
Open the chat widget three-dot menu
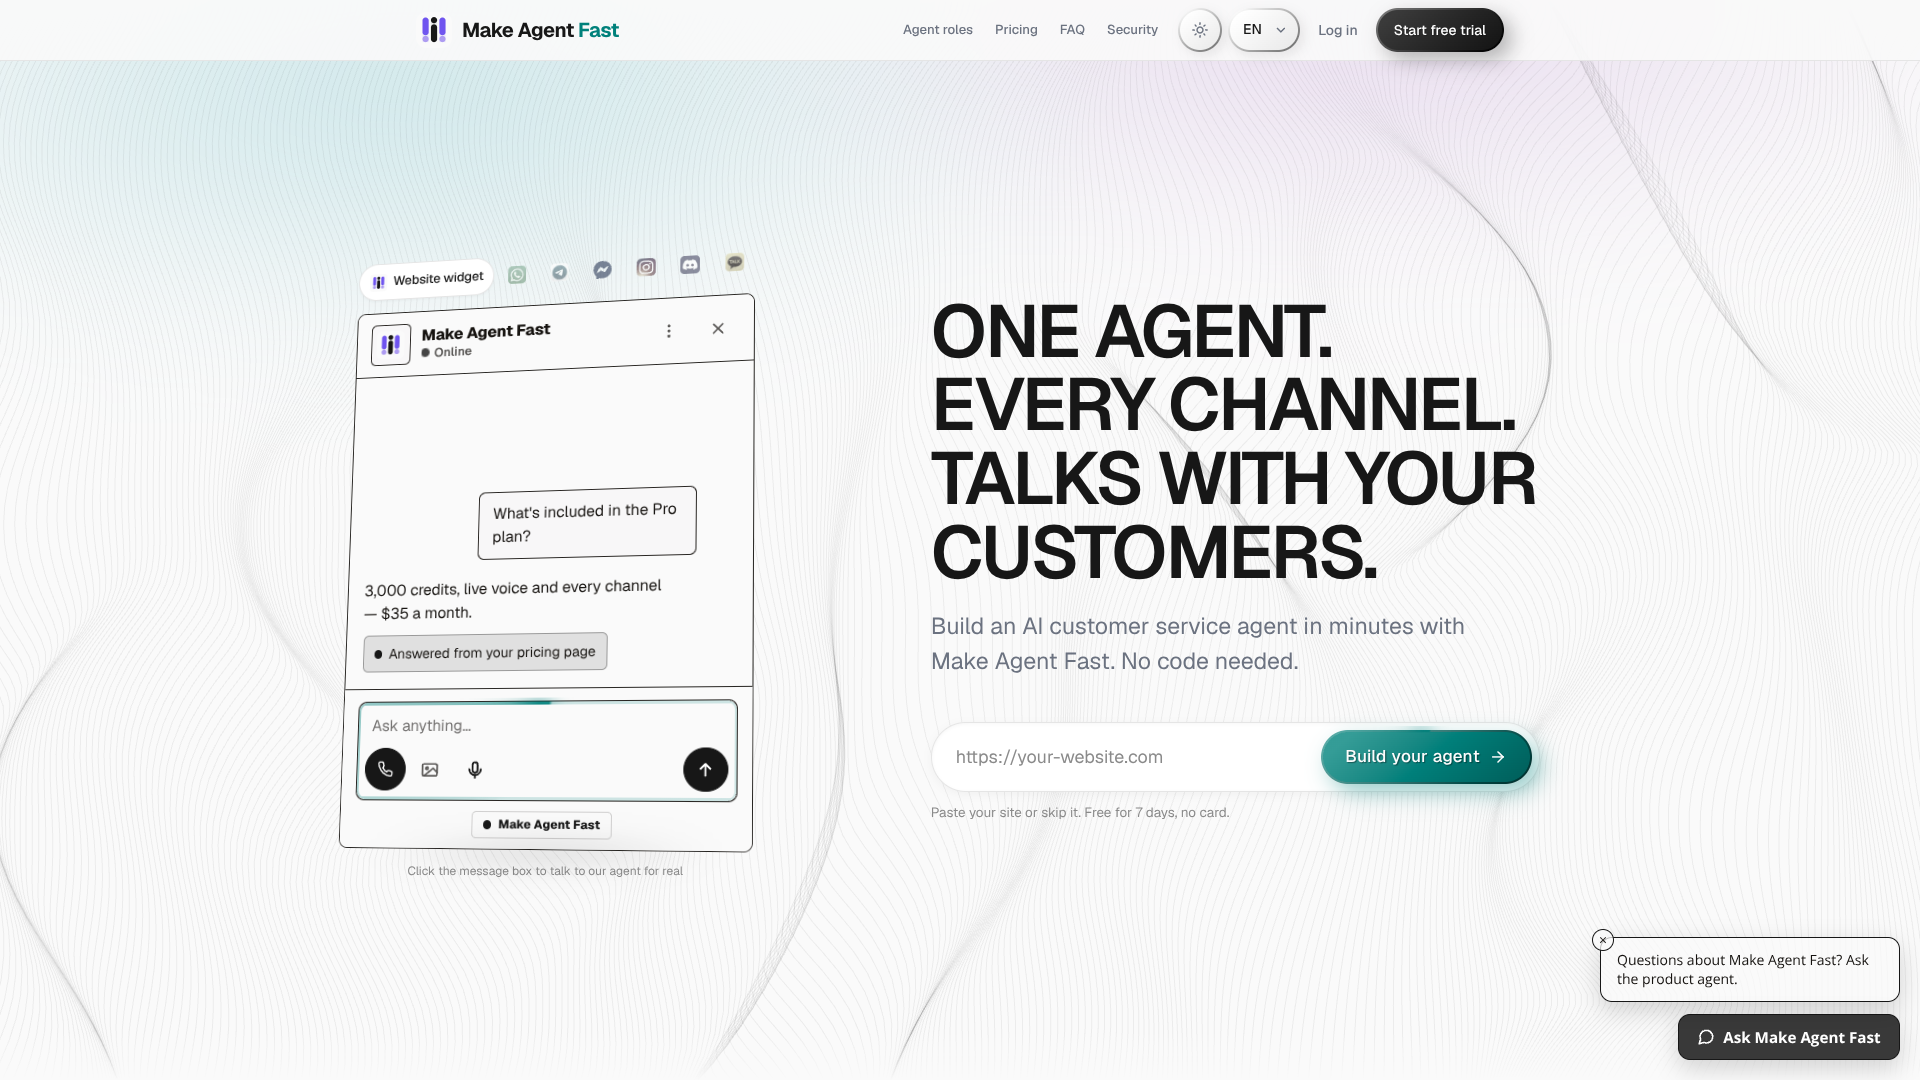coord(669,331)
